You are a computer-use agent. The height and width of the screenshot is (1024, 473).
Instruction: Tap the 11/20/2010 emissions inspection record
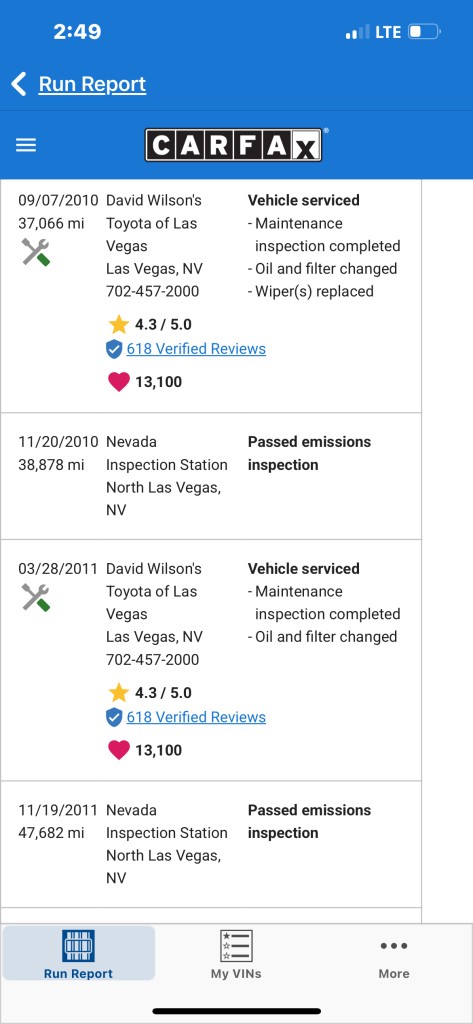click(211, 476)
